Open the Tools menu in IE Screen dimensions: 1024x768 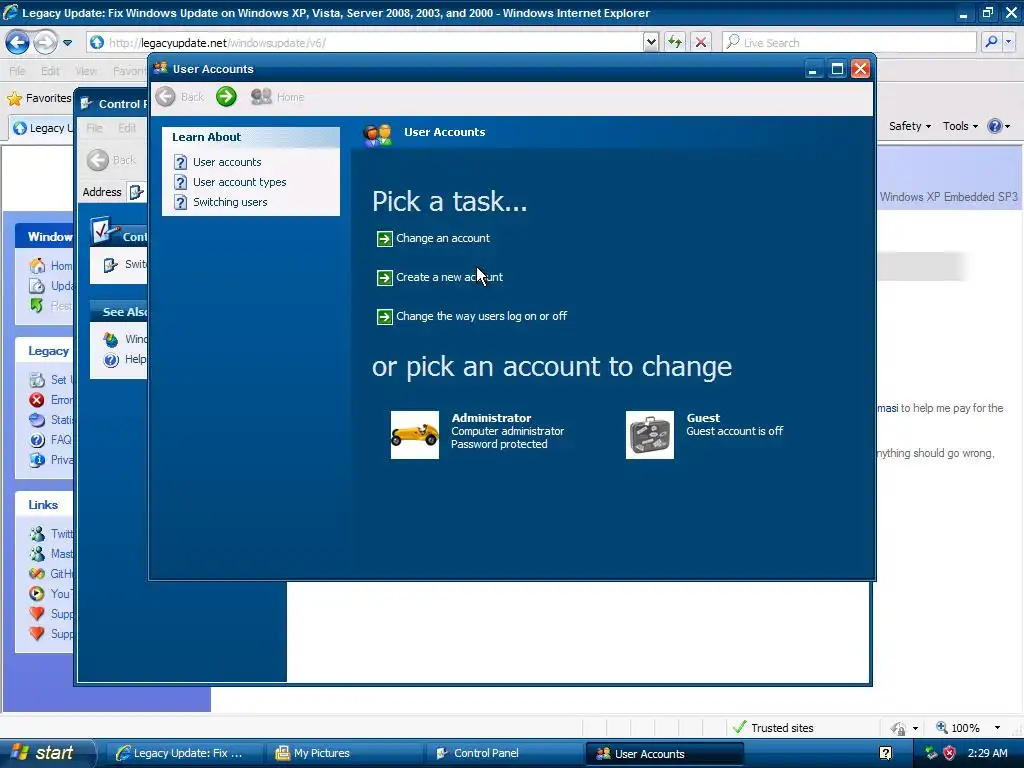pyautogui.click(x=960, y=126)
